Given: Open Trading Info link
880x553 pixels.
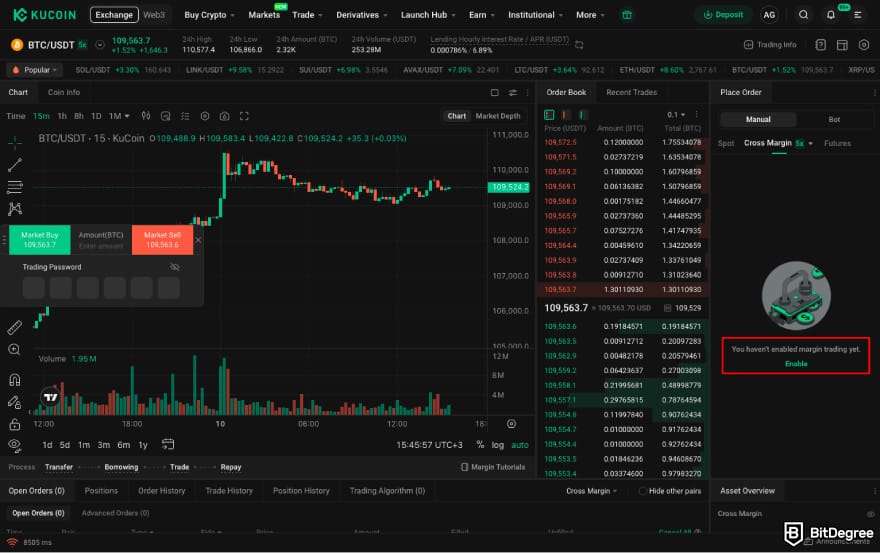Looking at the screenshot, I should 770,45.
